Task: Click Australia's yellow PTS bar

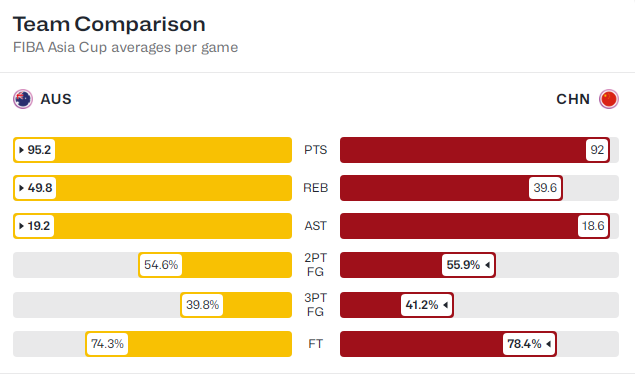Action: click(x=152, y=150)
